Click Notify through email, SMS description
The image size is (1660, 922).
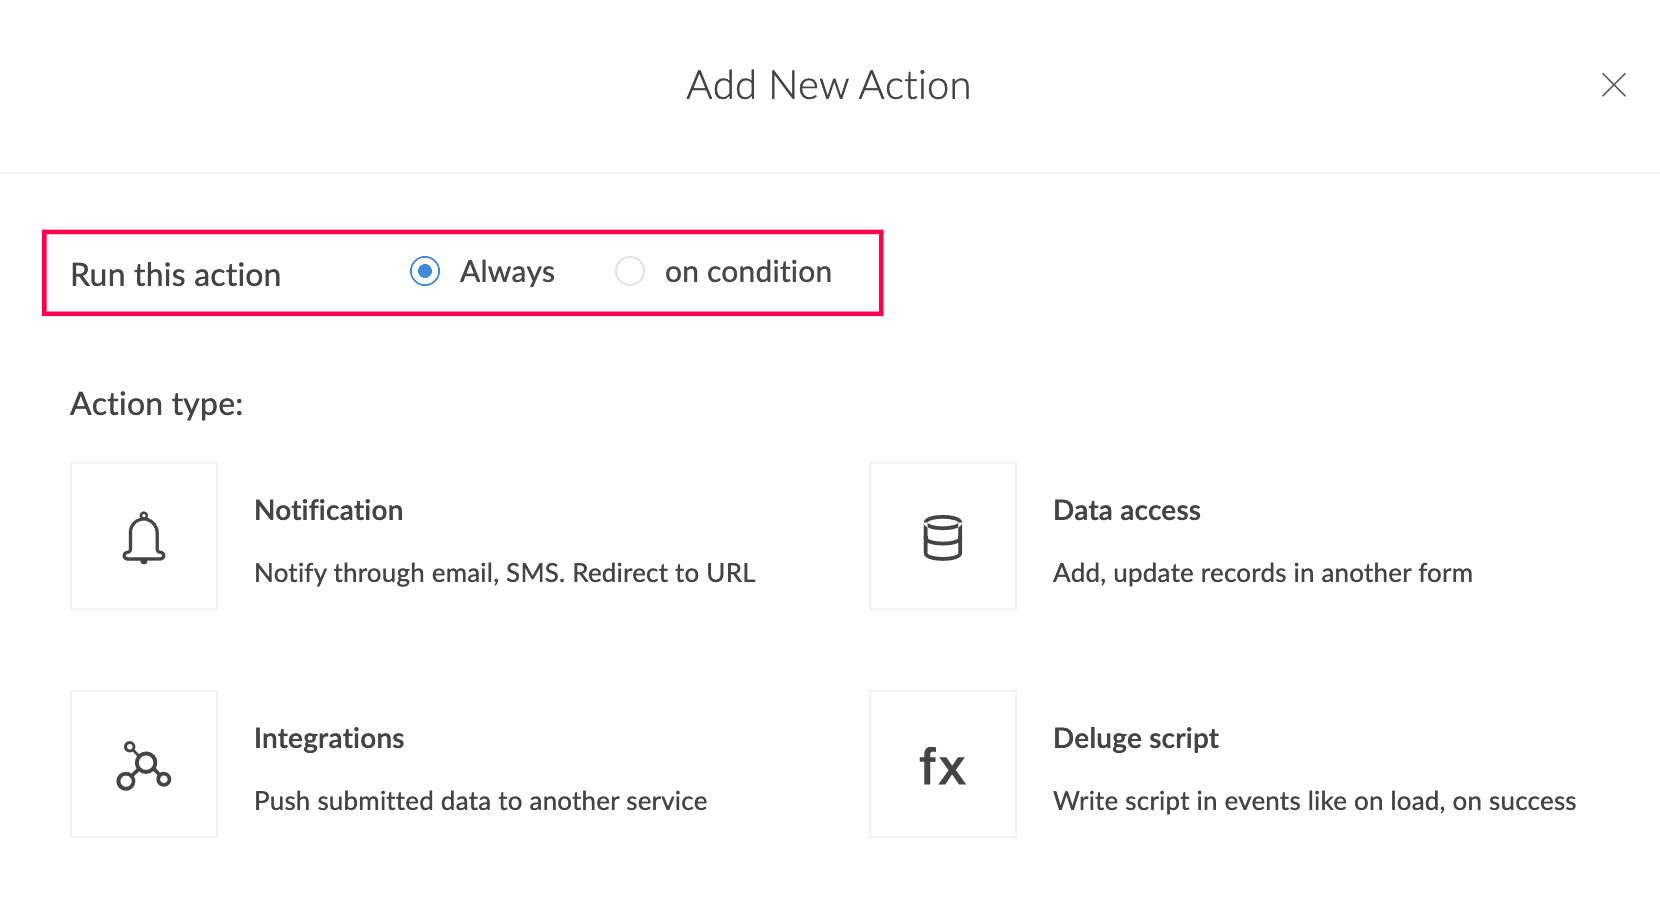(x=505, y=573)
